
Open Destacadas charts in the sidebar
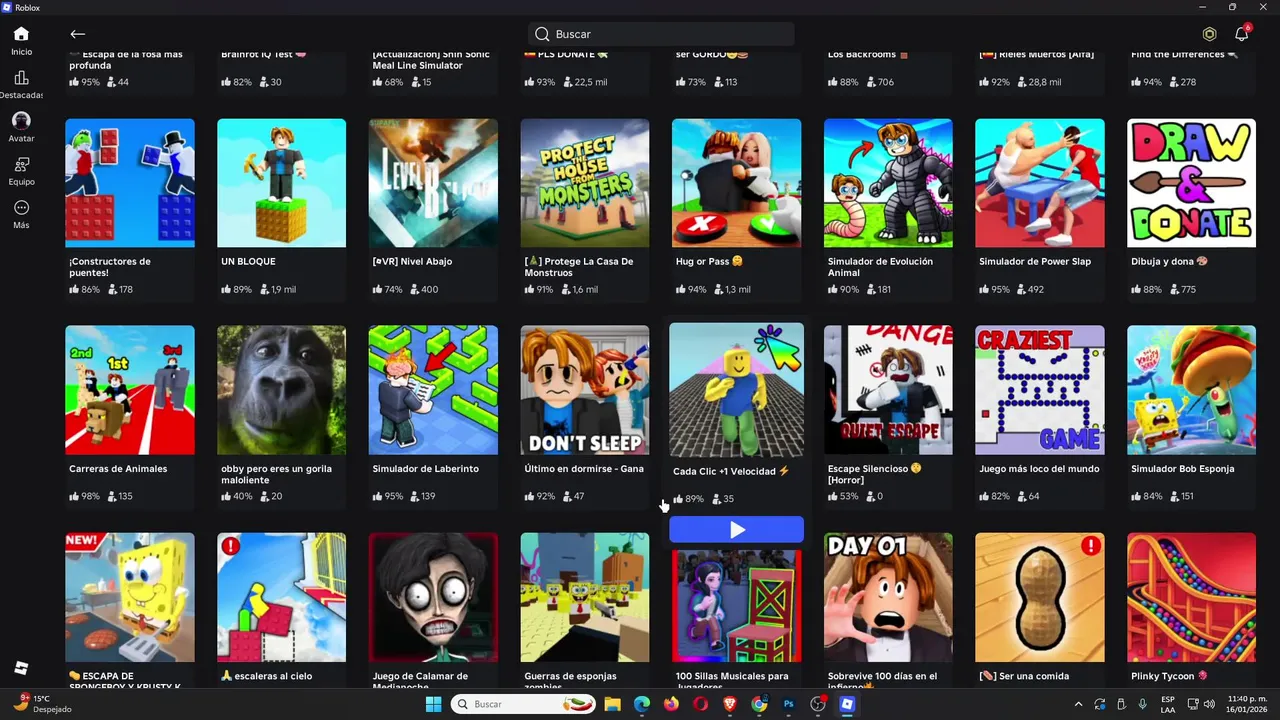tap(21, 85)
